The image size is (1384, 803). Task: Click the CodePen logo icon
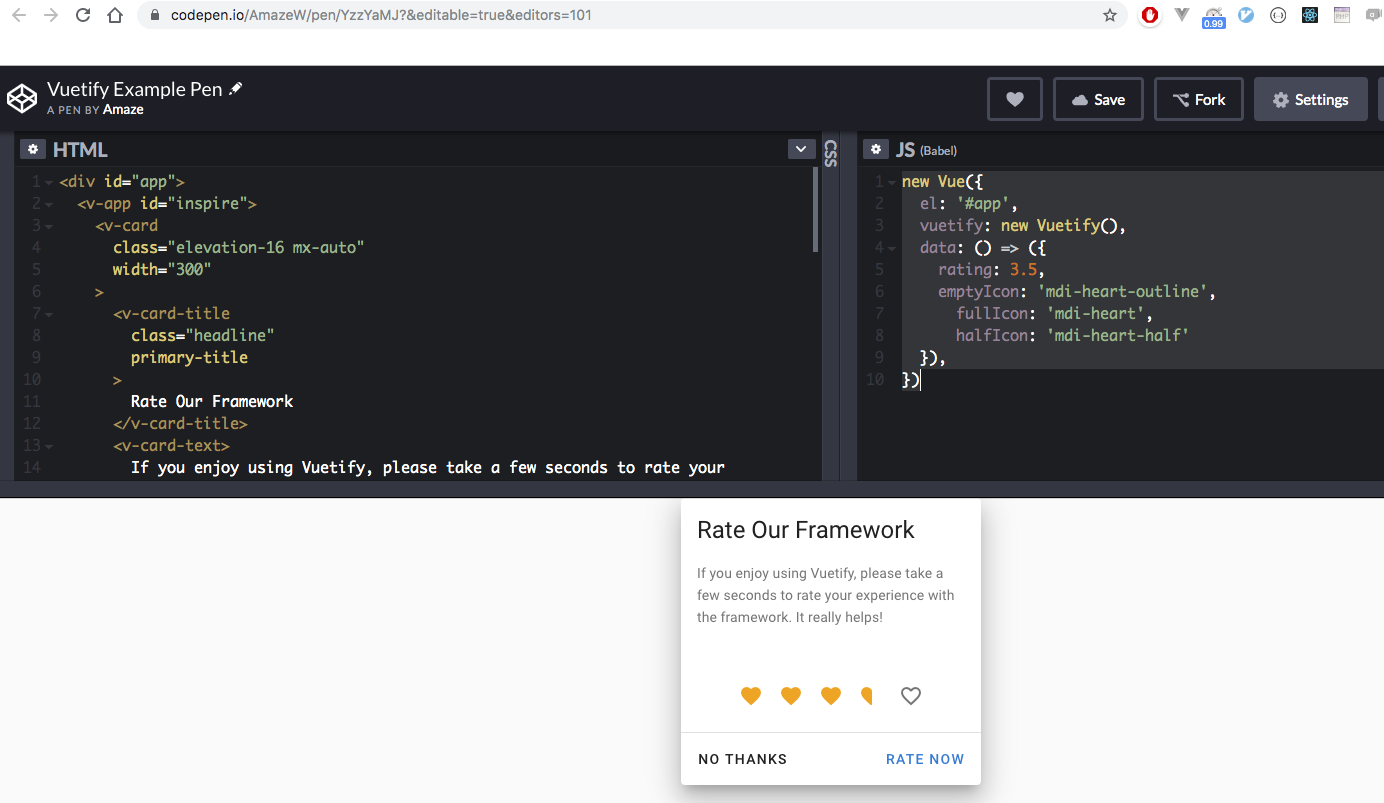point(22,99)
